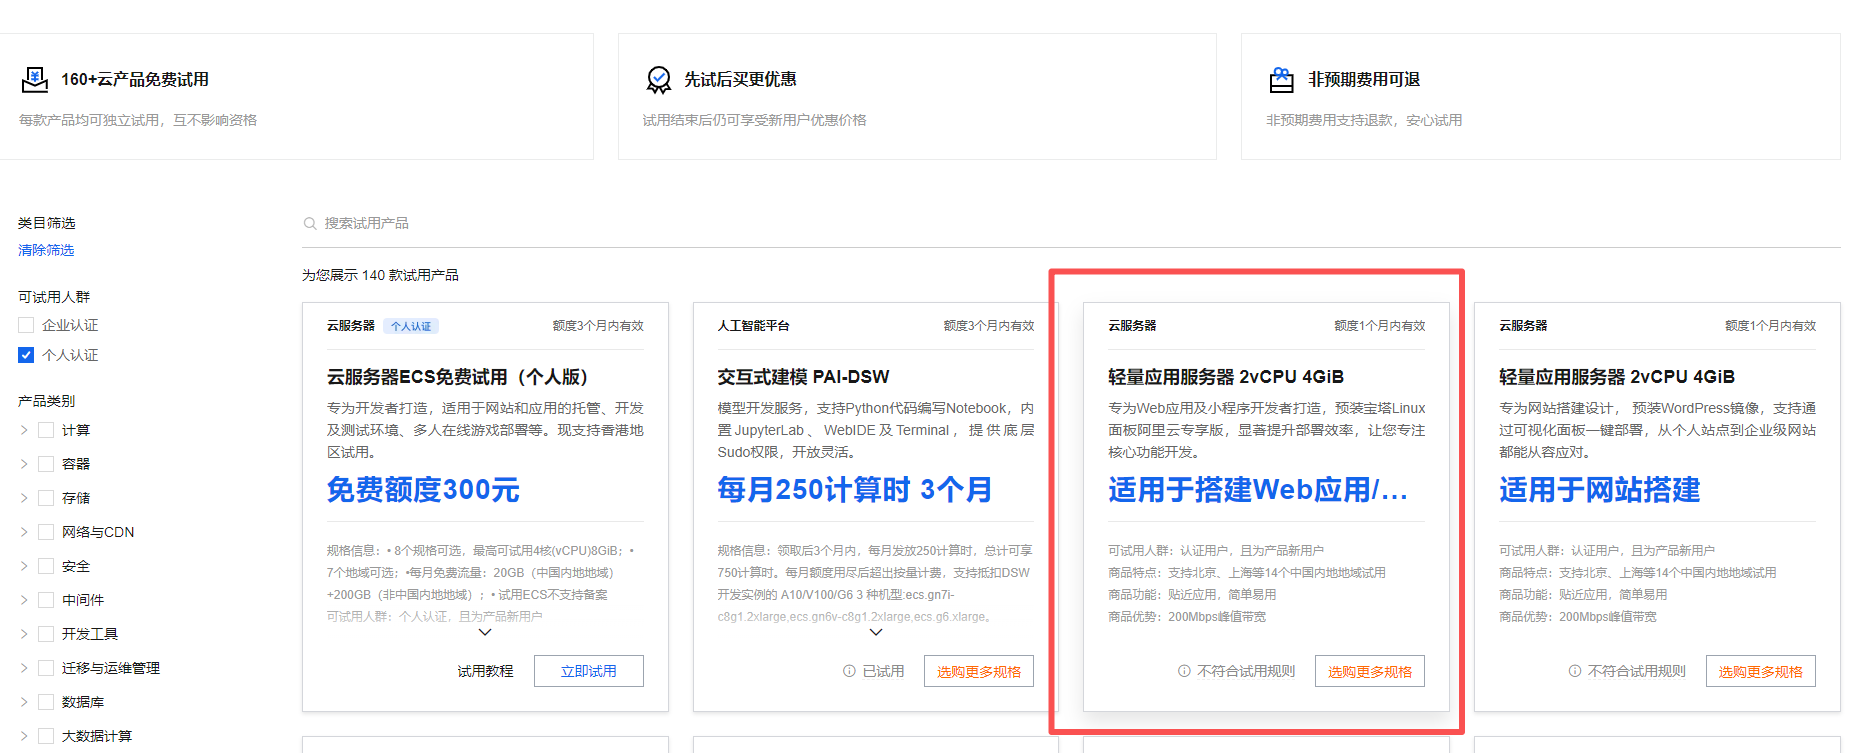Click the 不符合试用规则 info icon in Web应用 card
The height and width of the screenshot is (753, 1860).
click(x=1184, y=671)
